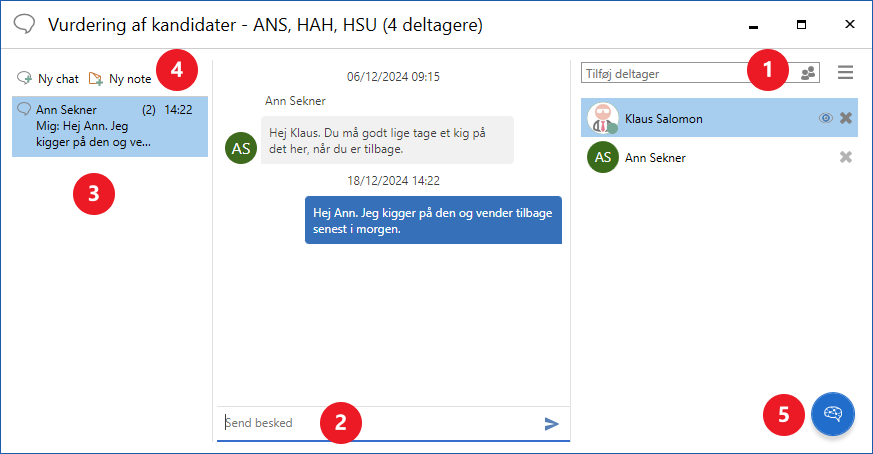Click the green AS avatar in participants
This screenshot has height=454, width=873.
click(x=602, y=157)
